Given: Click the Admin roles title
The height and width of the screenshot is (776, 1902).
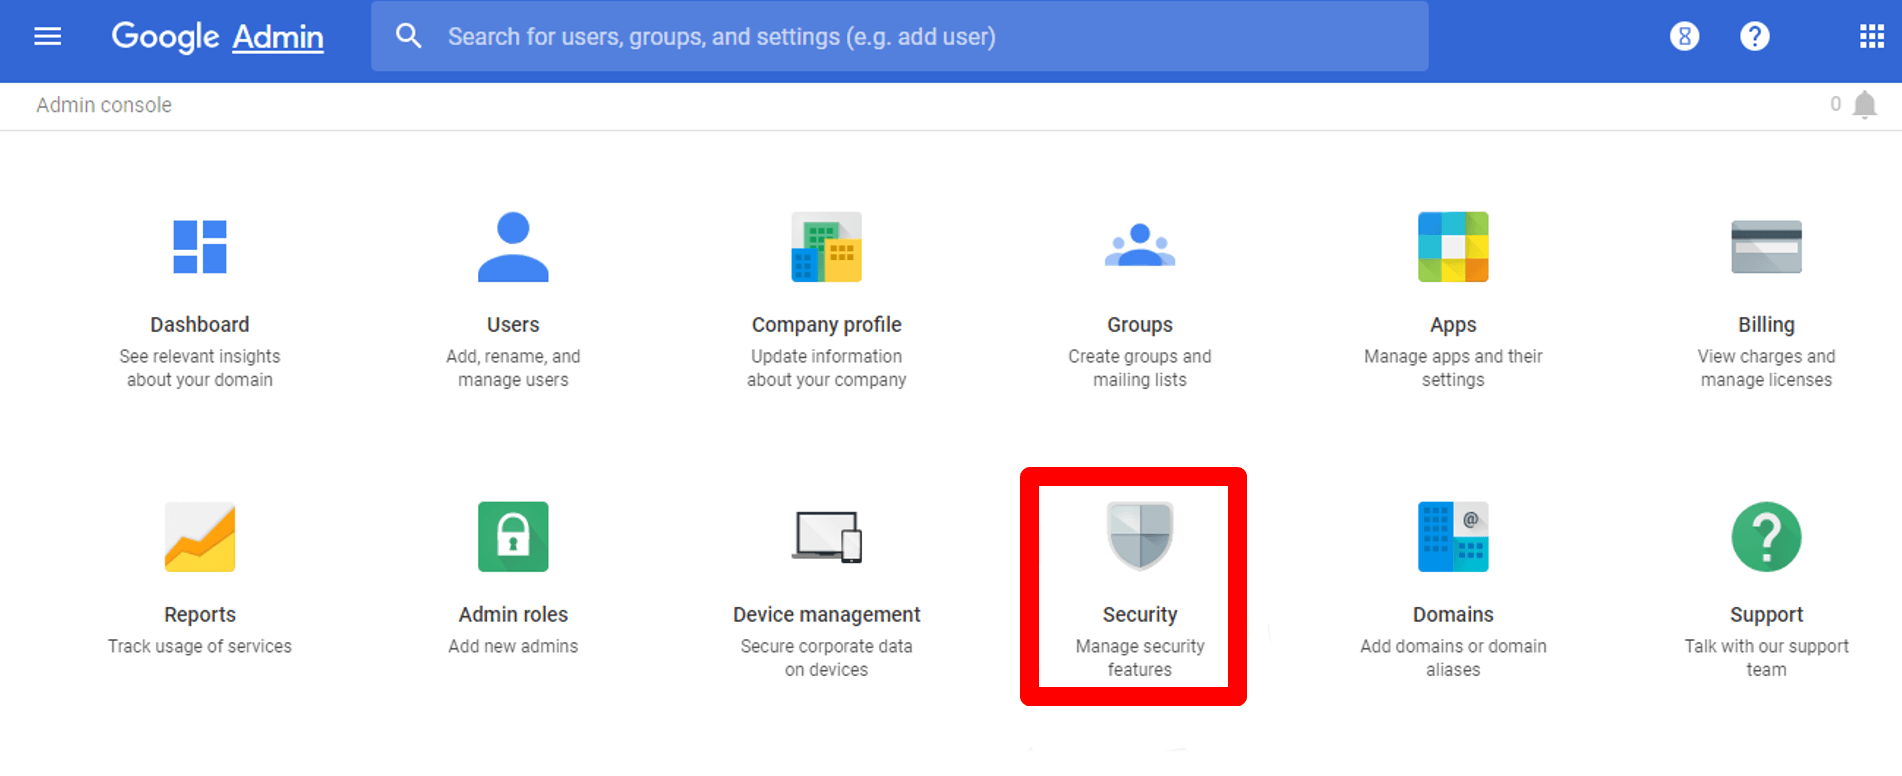Looking at the screenshot, I should click(513, 615).
